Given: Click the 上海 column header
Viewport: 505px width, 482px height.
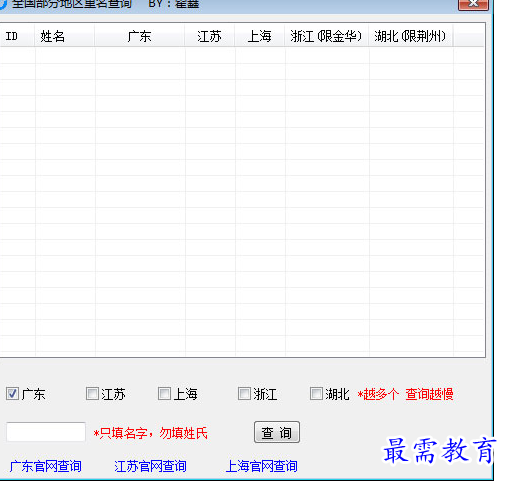Looking at the screenshot, I should click(x=260, y=36).
